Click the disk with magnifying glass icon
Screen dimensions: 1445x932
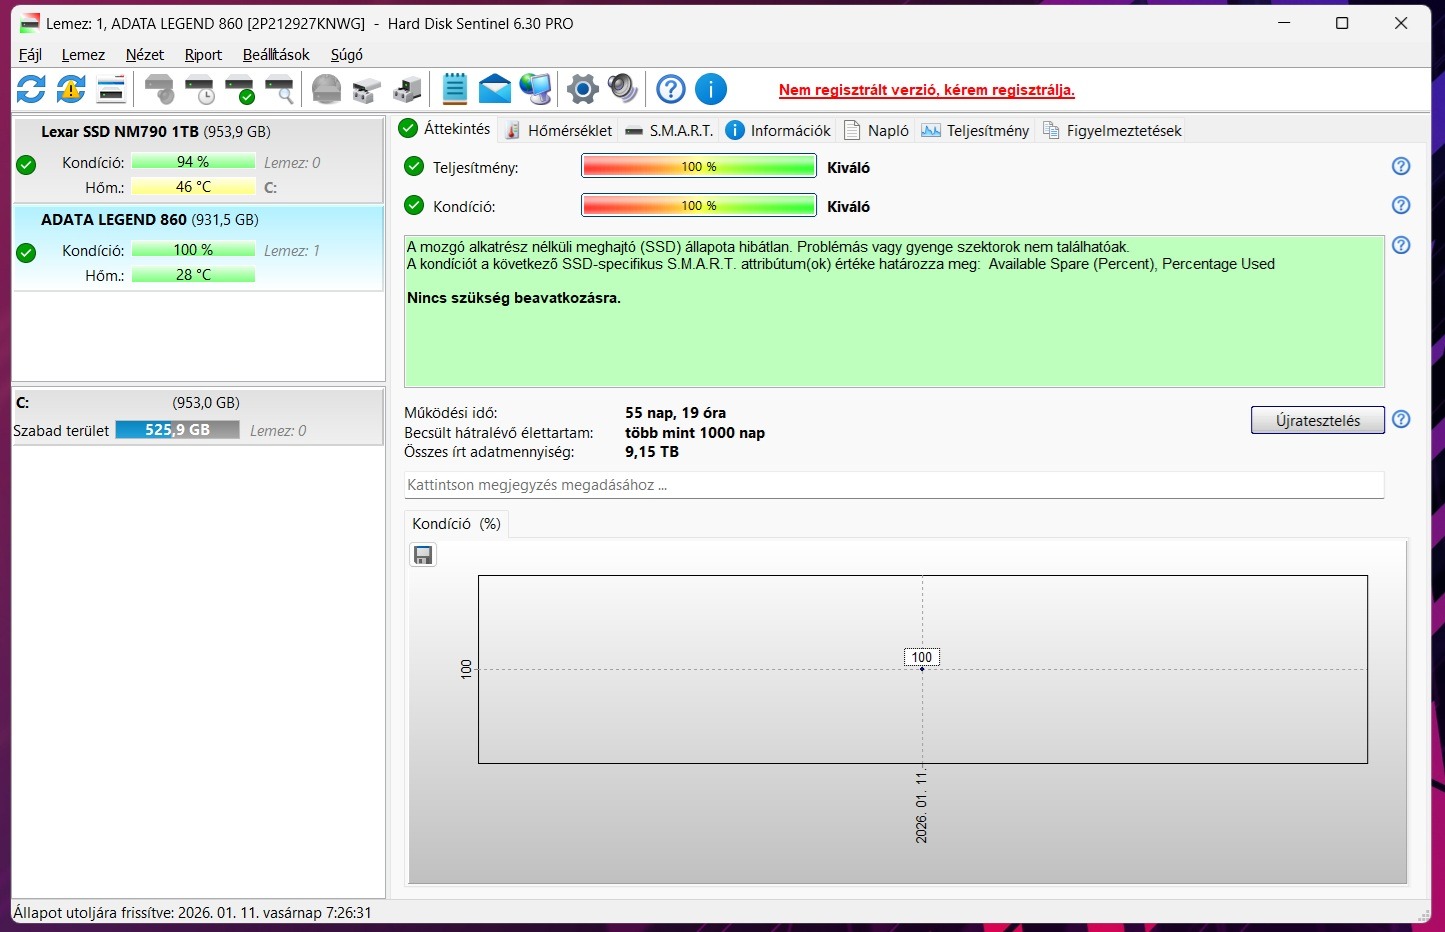(279, 89)
